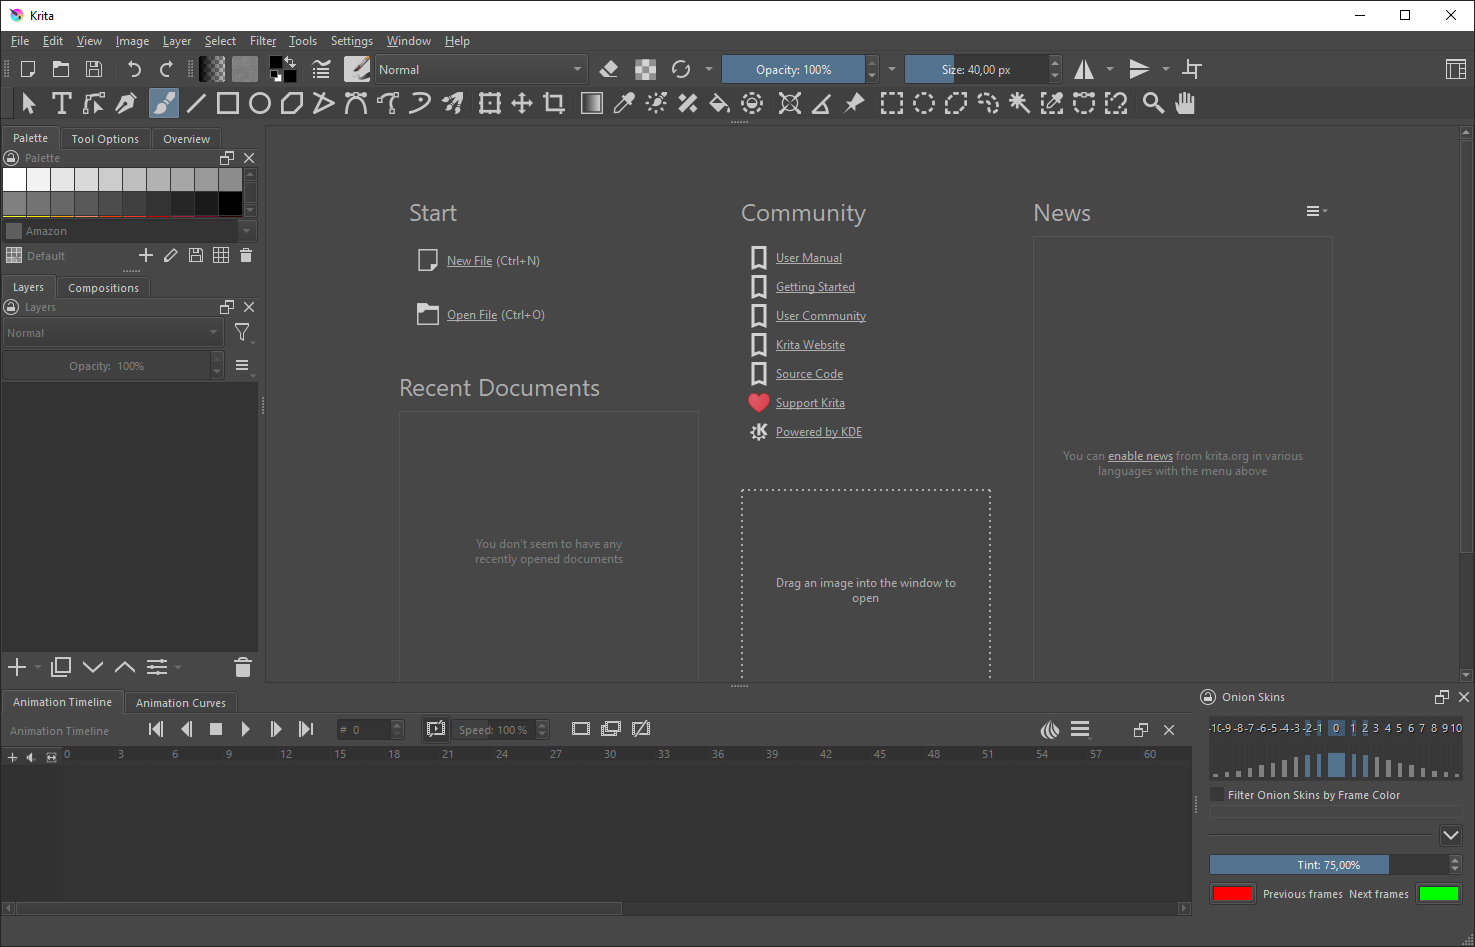Select the Pan hand tool
This screenshot has height=947, width=1475.
click(1185, 103)
